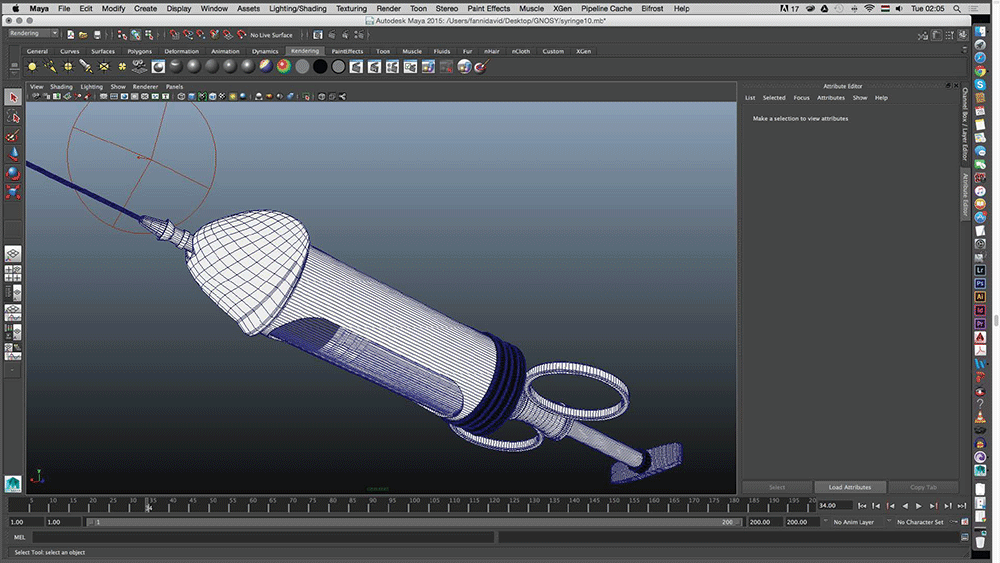The width and height of the screenshot is (1000, 563).
Task: Open the Channel Box / Layer Editor side tab
Action: (x=964, y=124)
